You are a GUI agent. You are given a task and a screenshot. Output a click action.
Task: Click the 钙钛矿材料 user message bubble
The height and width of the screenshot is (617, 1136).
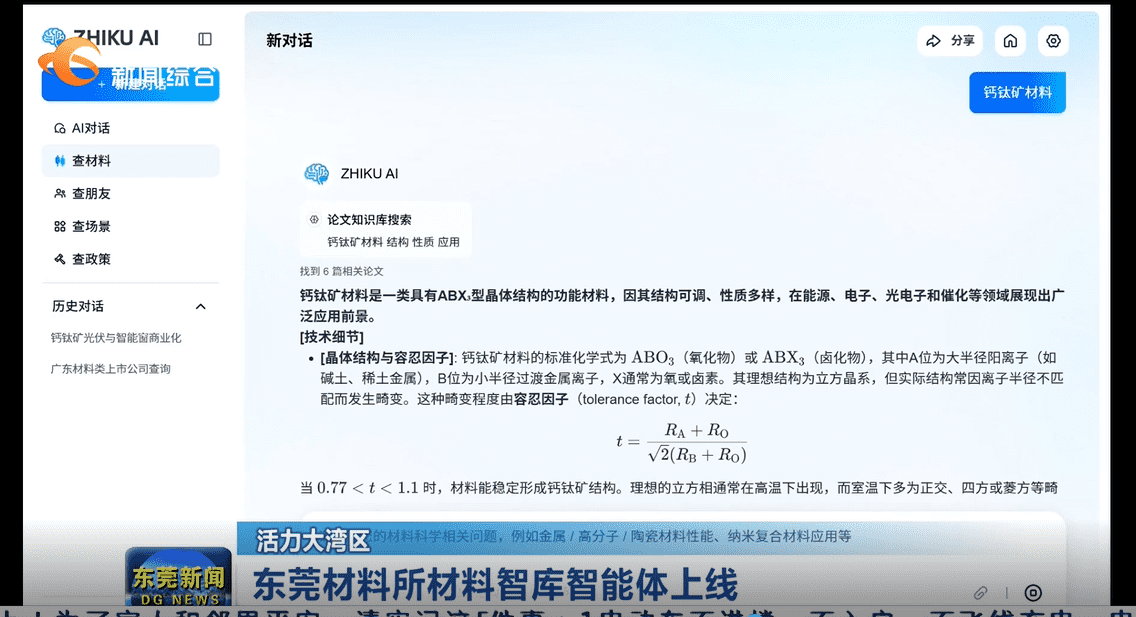point(1017,93)
